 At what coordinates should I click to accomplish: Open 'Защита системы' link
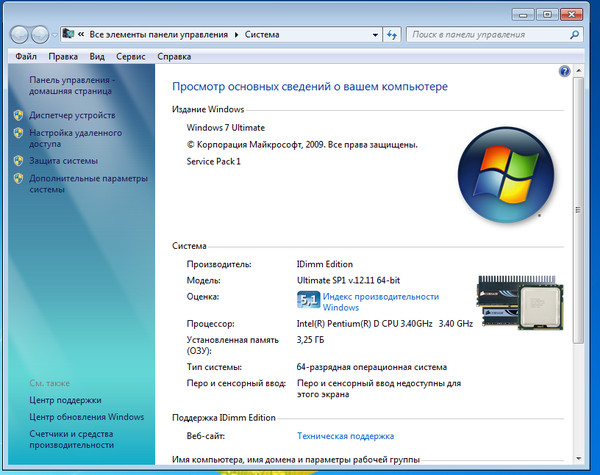[64, 161]
